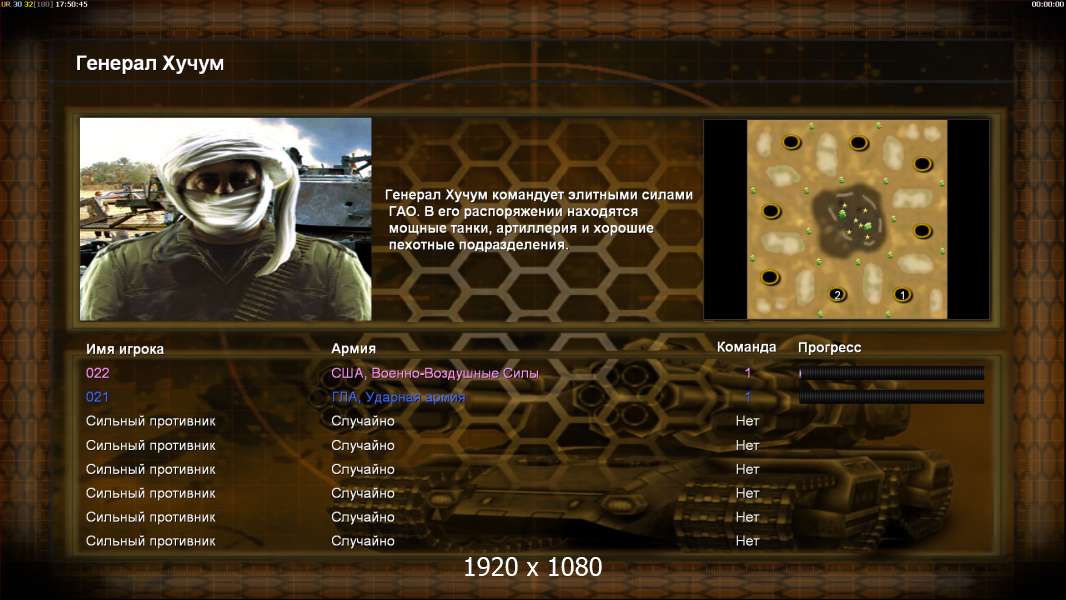Image resolution: width=1066 pixels, height=600 pixels.
Task: Click the 'Команда' column header
Action: pos(746,347)
